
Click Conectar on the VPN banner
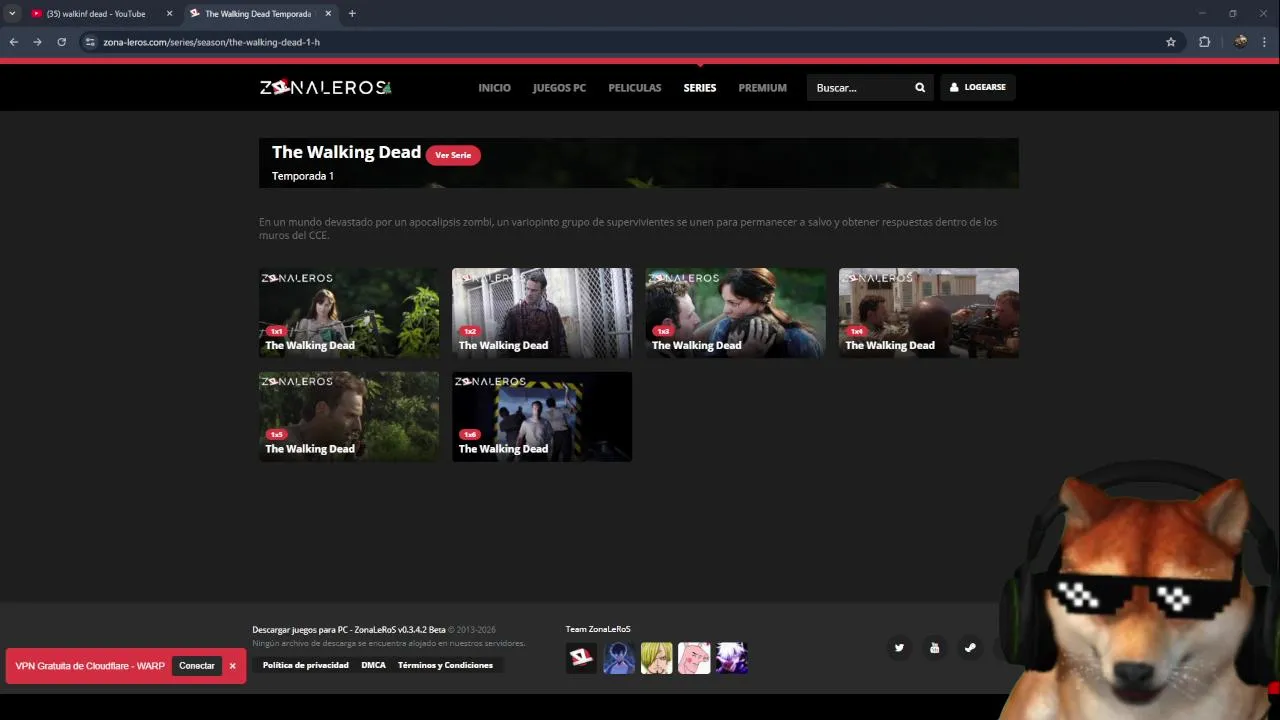[x=197, y=666]
